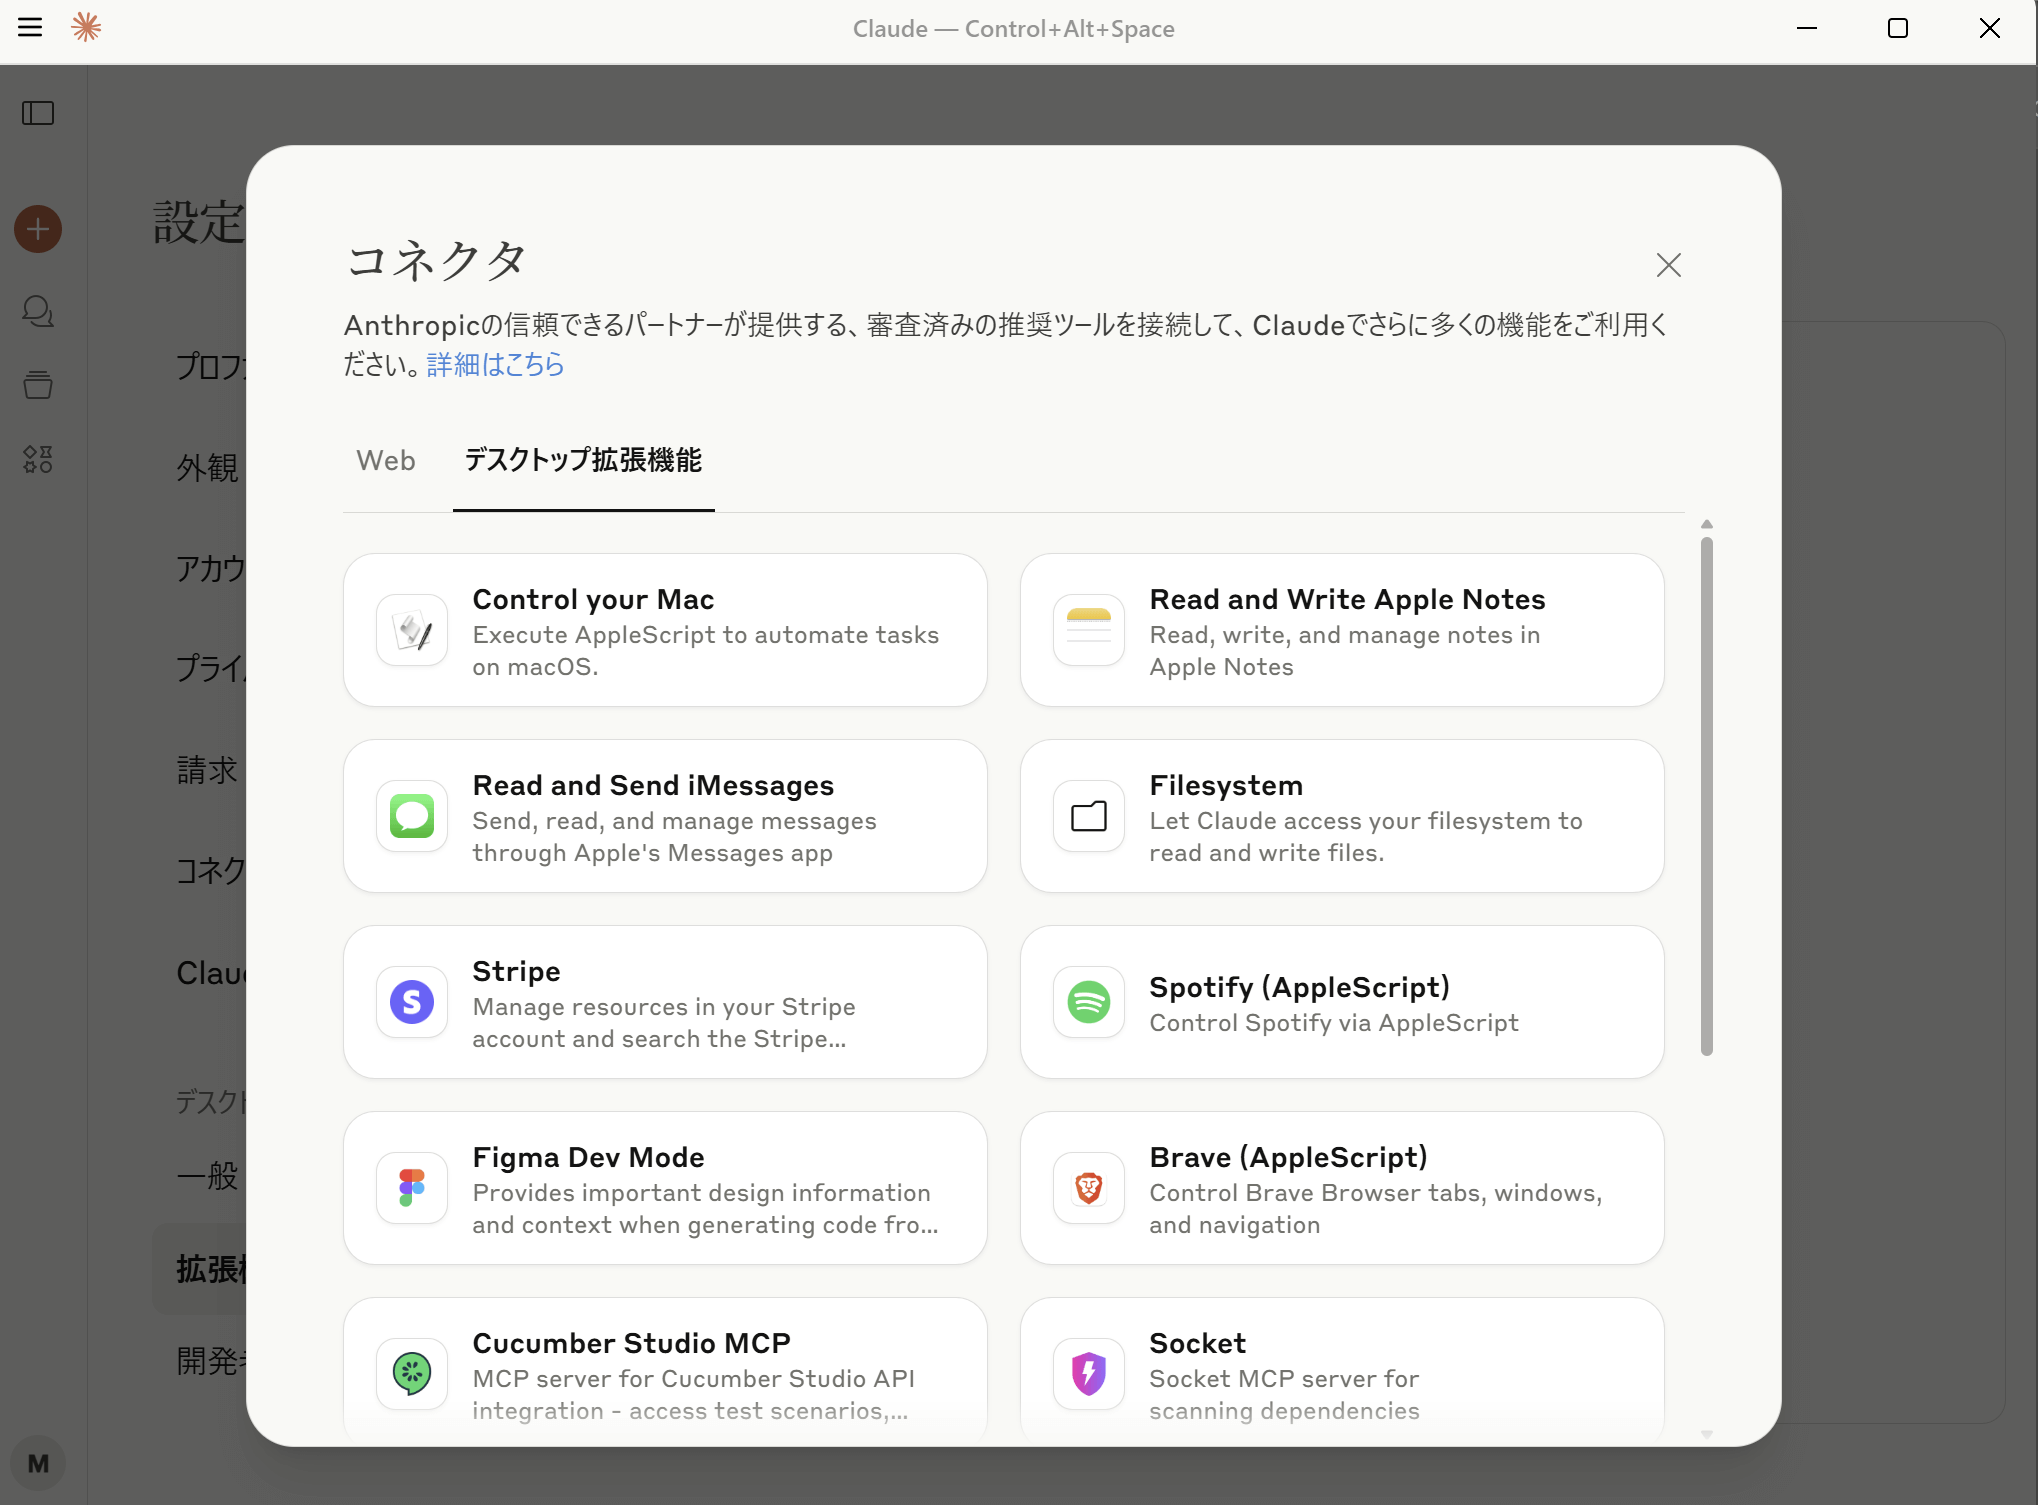Close the コネクタ dialog
The width and height of the screenshot is (2038, 1505).
(x=1668, y=265)
